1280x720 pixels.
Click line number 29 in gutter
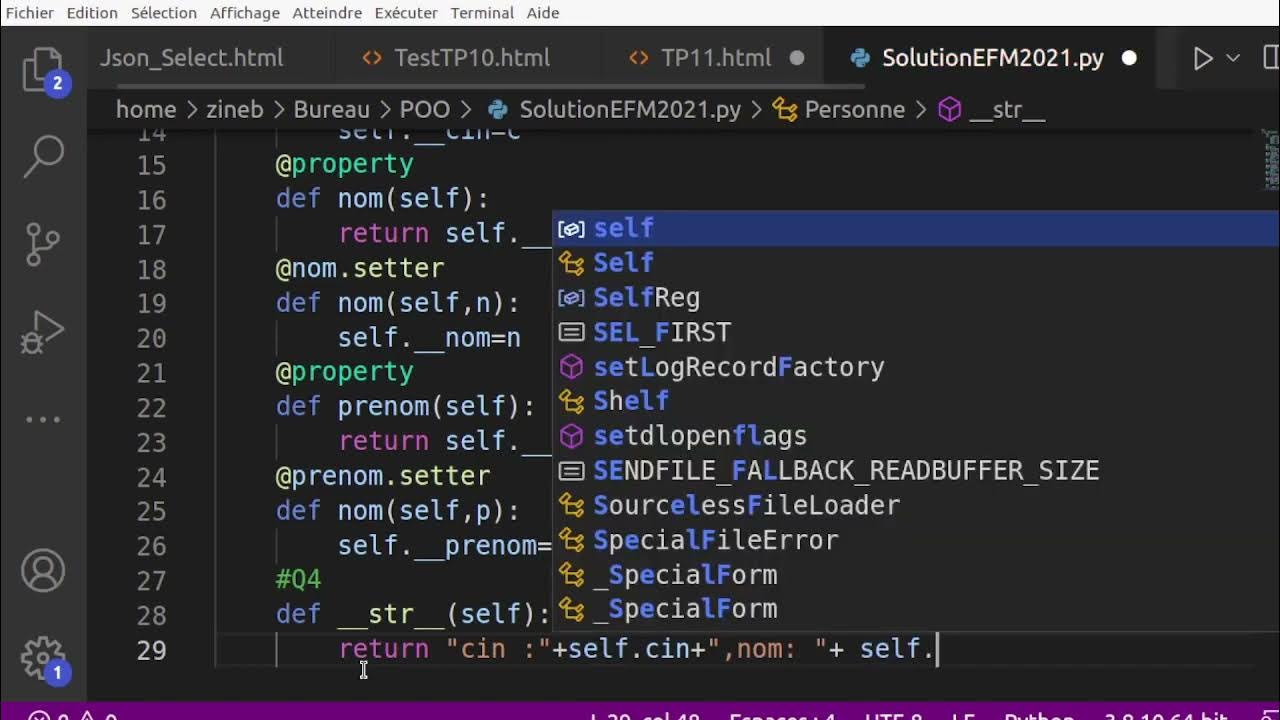151,650
